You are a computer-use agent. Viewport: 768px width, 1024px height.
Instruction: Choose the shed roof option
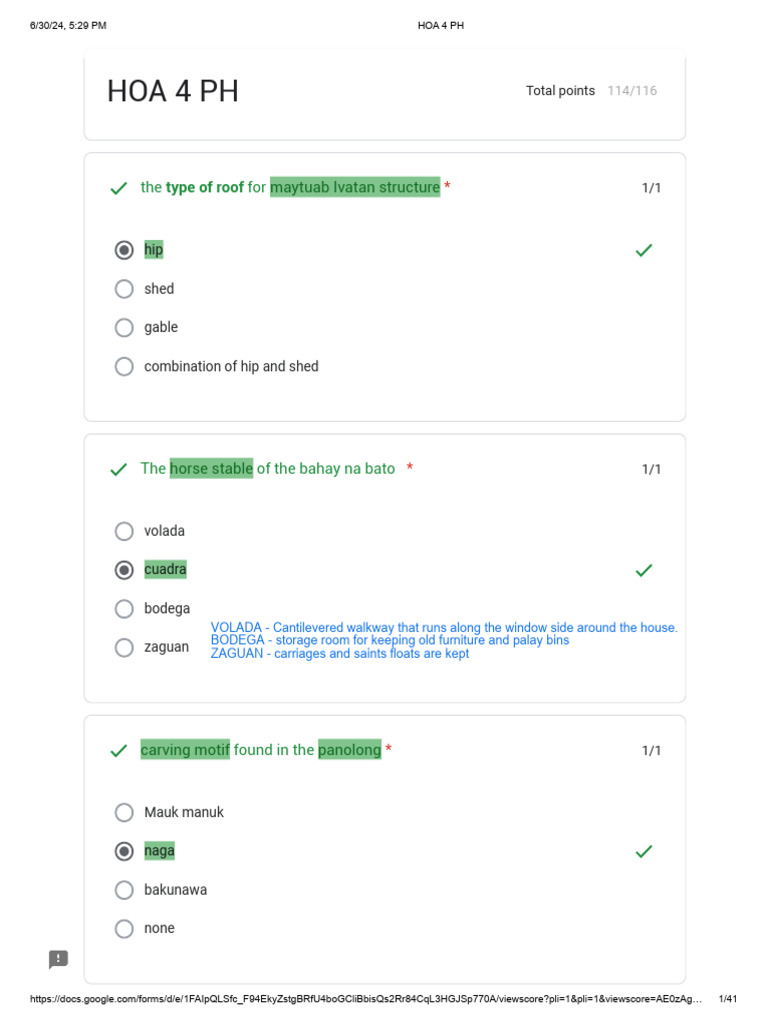coord(124,289)
